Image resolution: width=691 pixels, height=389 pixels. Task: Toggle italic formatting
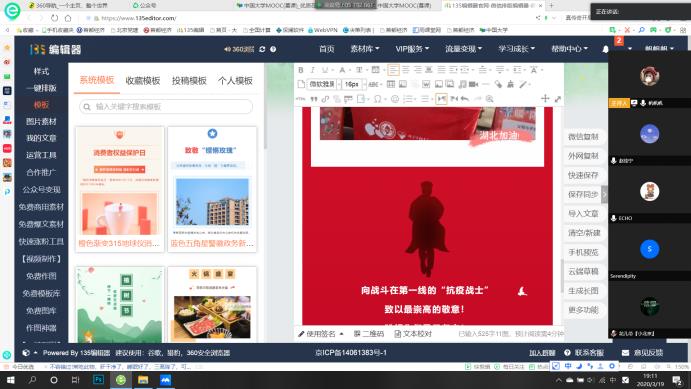click(312, 70)
